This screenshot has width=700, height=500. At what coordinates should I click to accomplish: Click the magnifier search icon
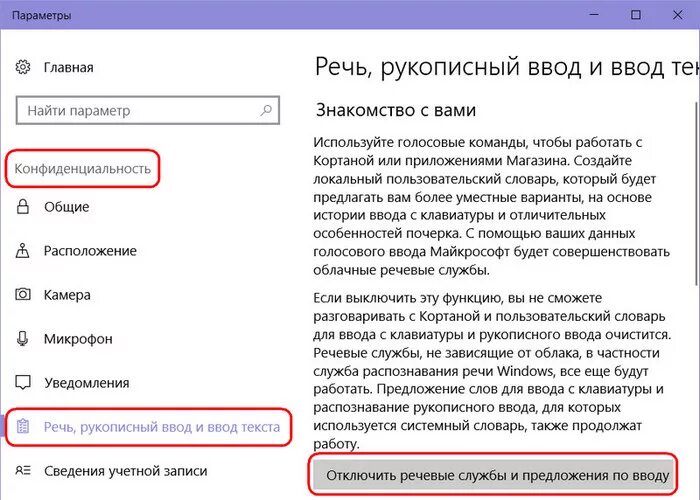(x=266, y=110)
